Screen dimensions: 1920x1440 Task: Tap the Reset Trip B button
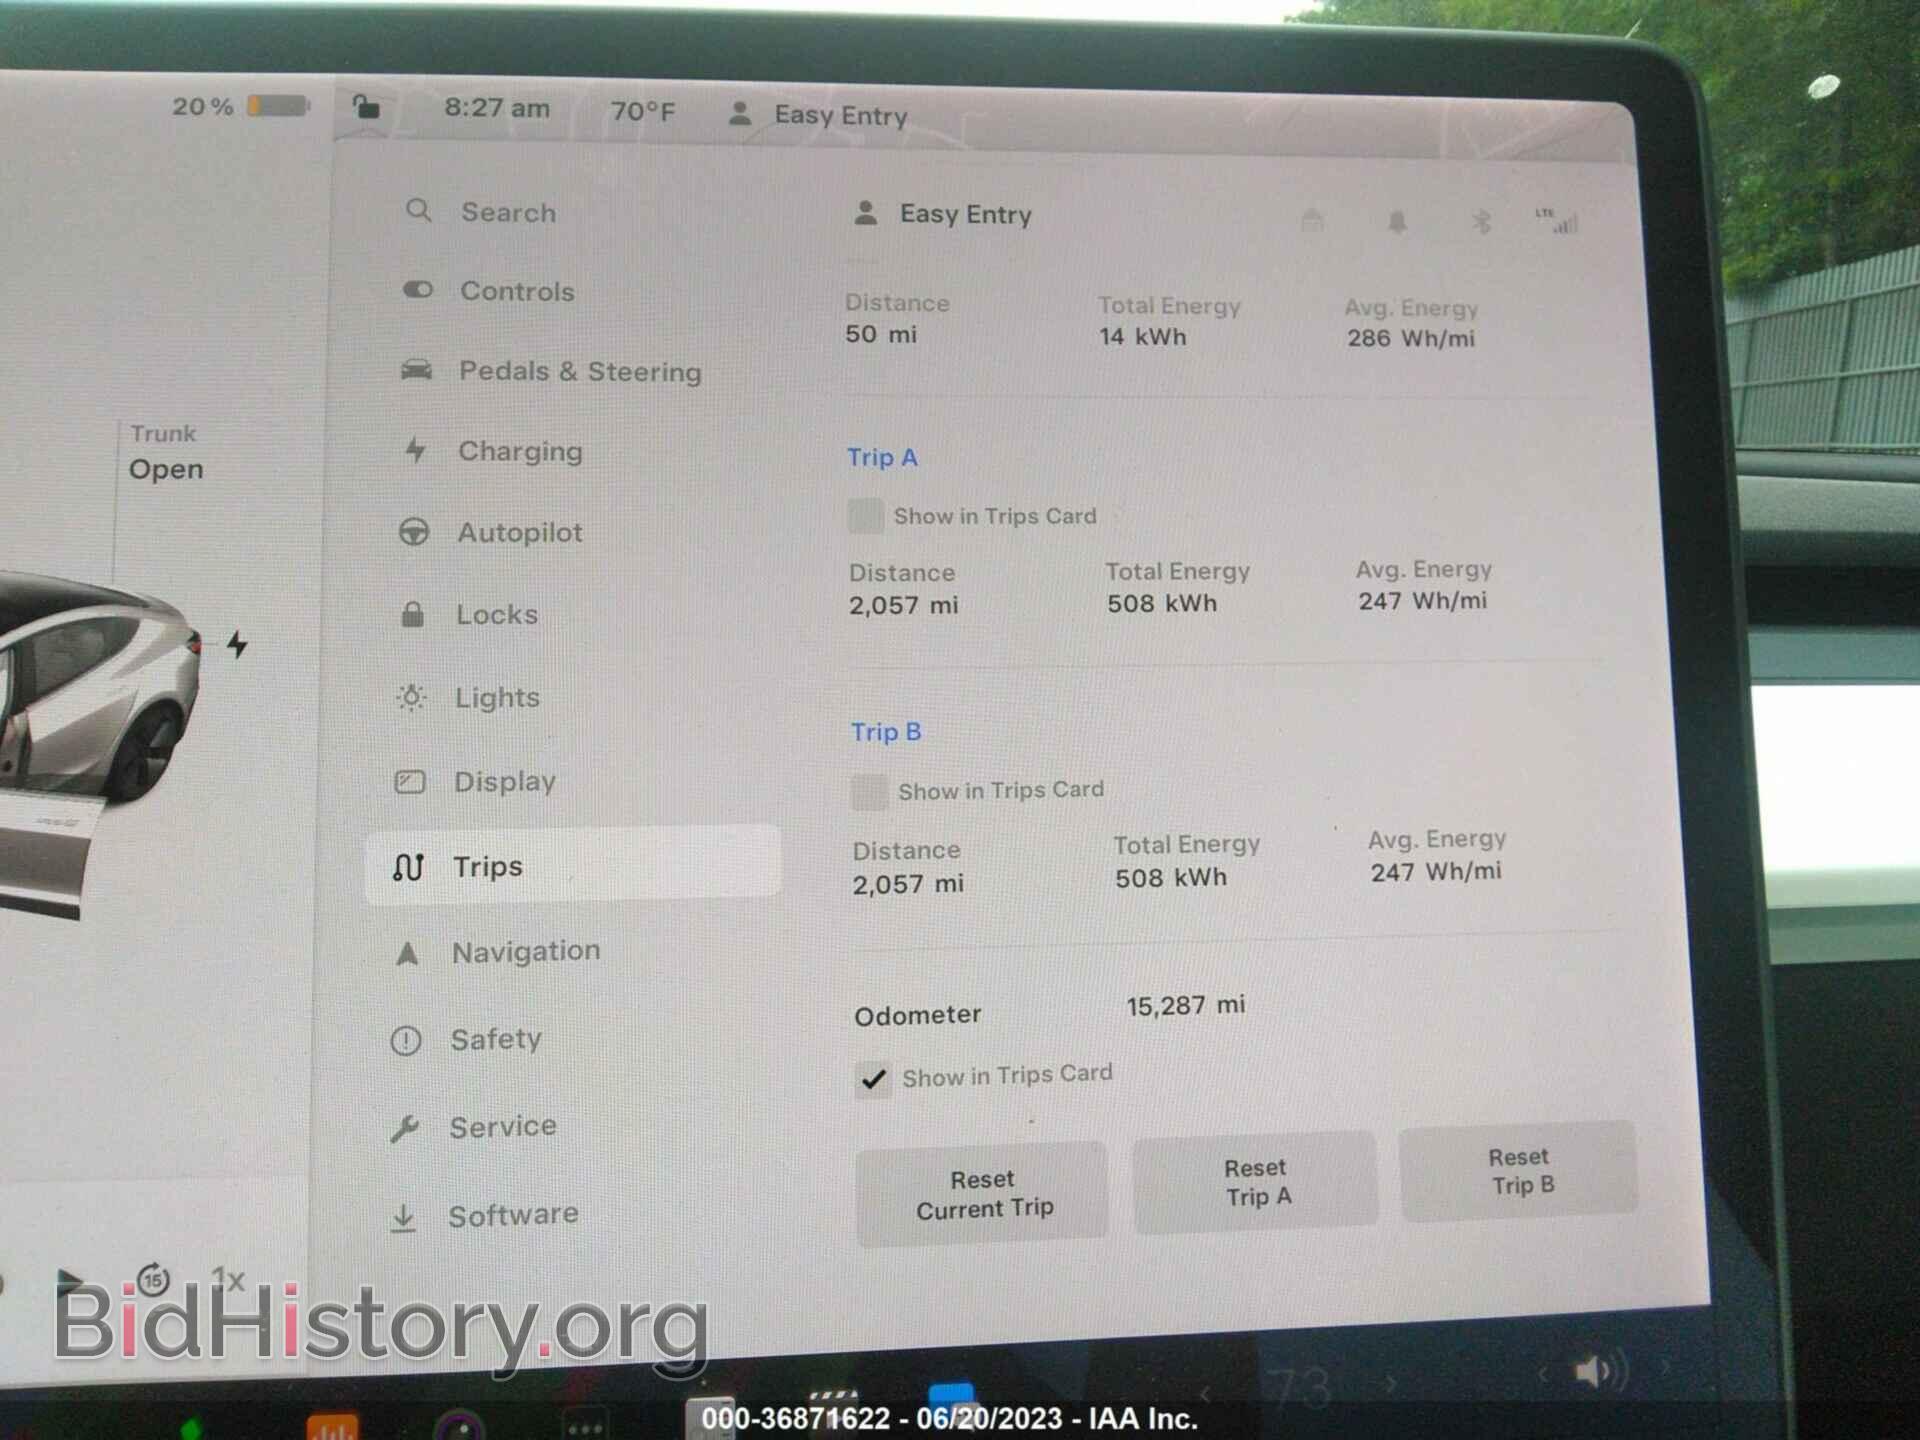point(1520,1171)
